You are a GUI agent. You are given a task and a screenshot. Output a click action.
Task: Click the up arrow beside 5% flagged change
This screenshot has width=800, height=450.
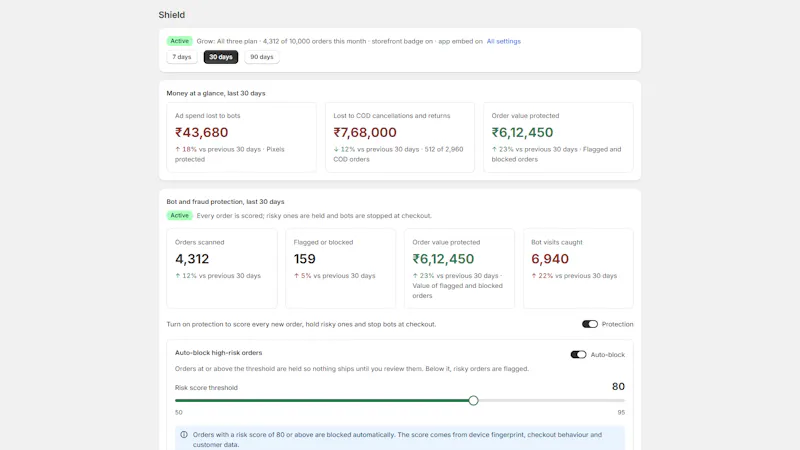pos(296,276)
